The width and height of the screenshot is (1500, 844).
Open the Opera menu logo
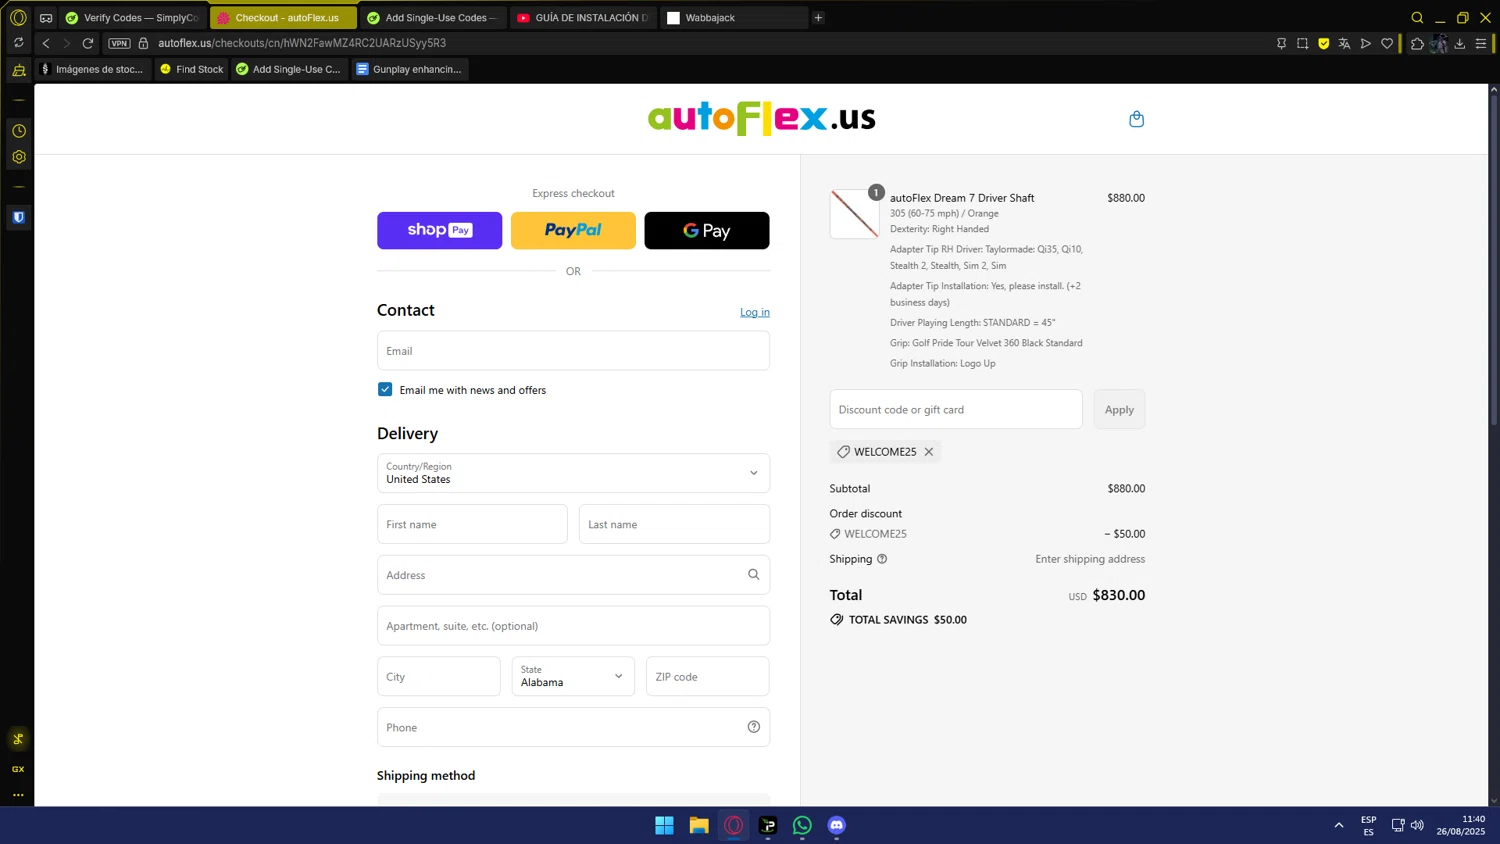(x=18, y=17)
